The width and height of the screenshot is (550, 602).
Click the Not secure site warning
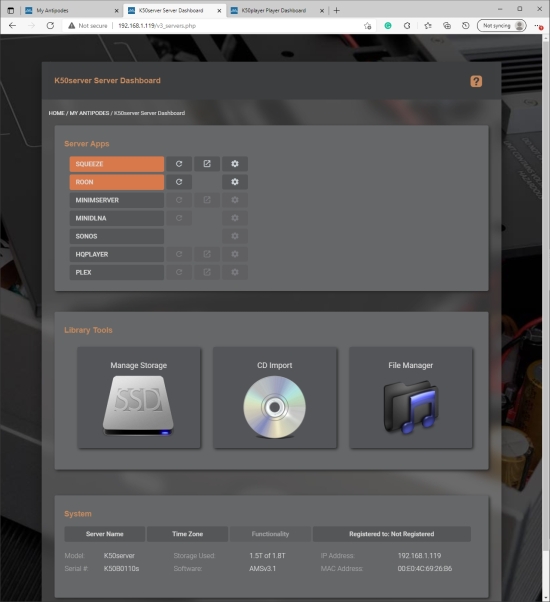[x=88, y=26]
